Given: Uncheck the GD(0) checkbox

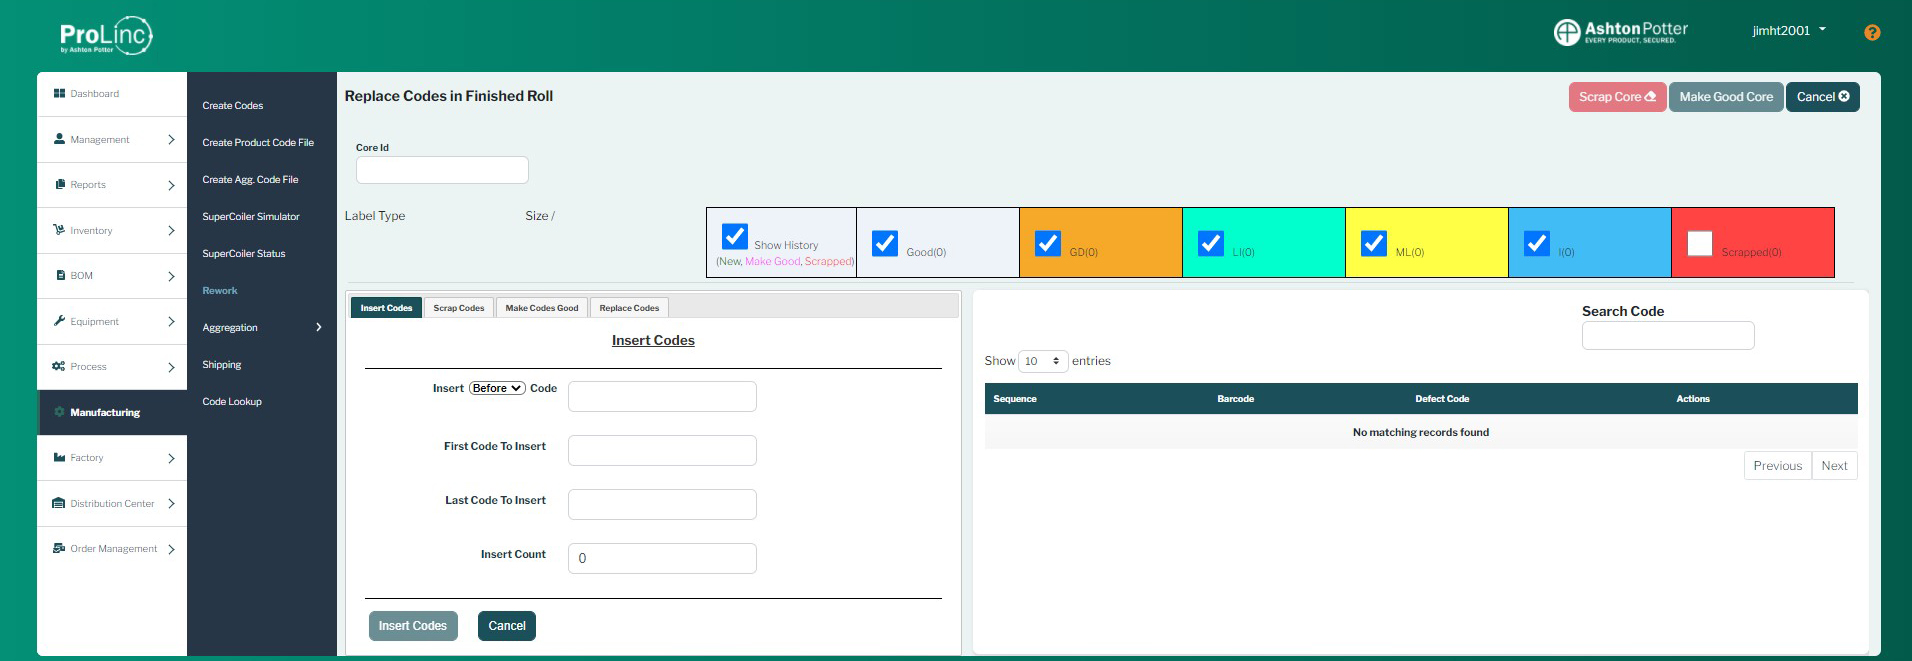Looking at the screenshot, I should pos(1048,243).
